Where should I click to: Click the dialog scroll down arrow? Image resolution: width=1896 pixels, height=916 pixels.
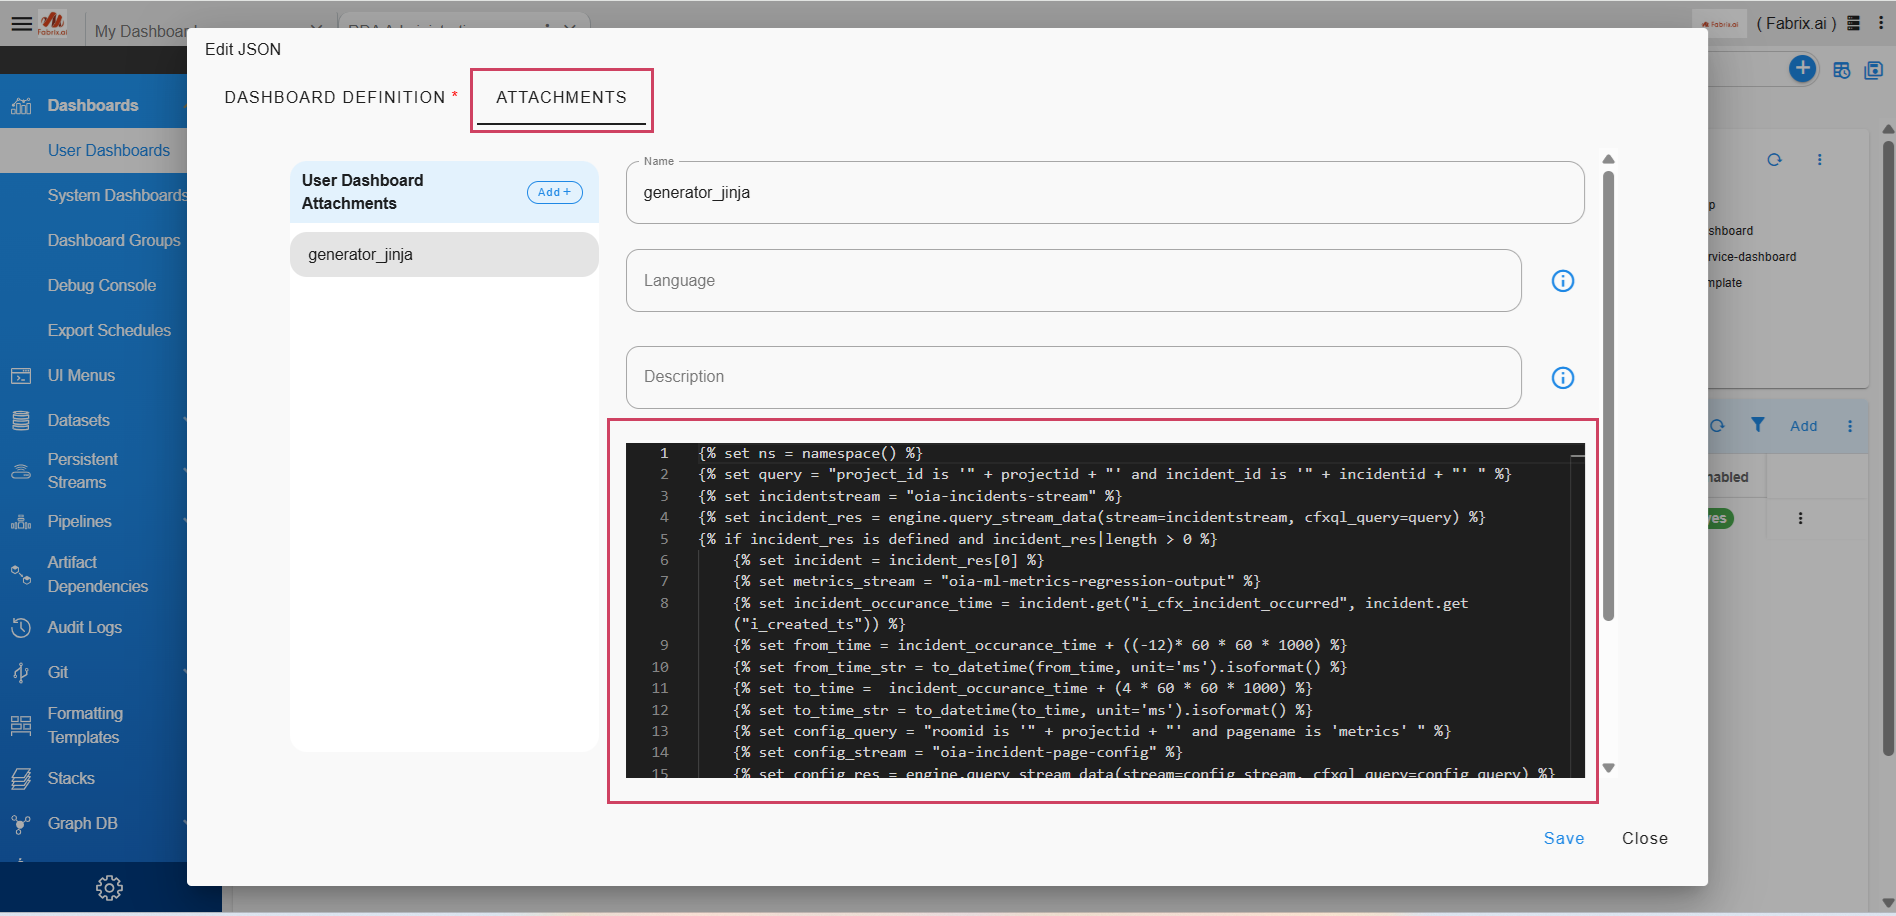(x=1608, y=768)
